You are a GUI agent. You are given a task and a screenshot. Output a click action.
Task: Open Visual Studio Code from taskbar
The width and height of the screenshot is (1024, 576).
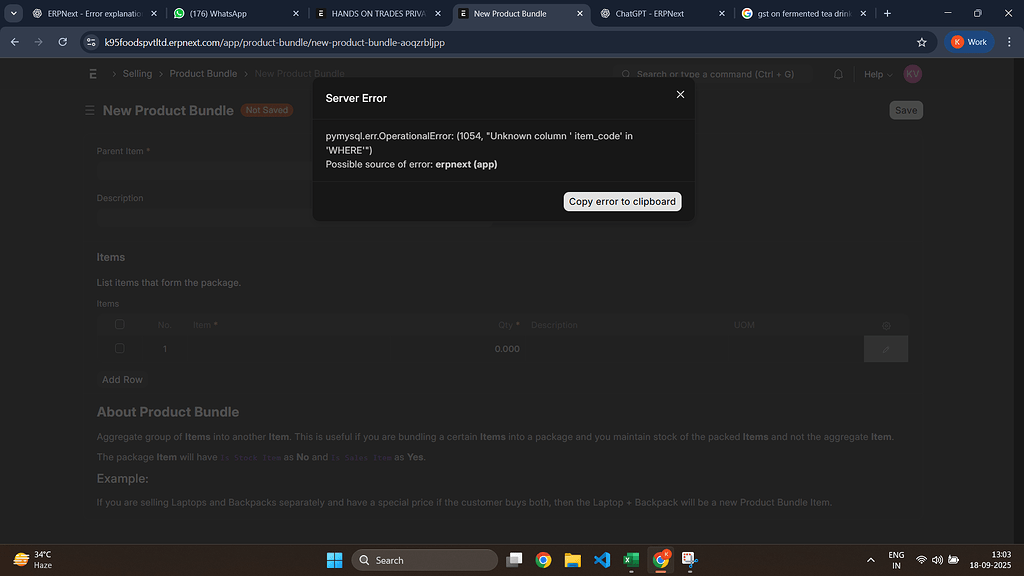pyautogui.click(x=602, y=560)
